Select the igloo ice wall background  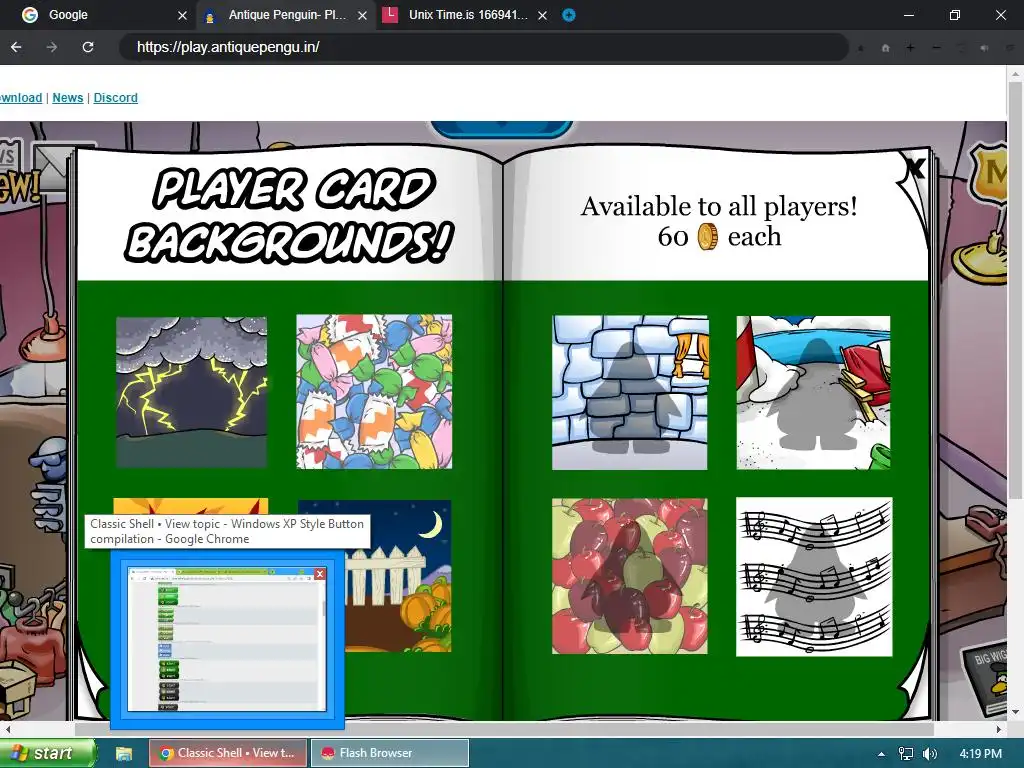coord(630,392)
